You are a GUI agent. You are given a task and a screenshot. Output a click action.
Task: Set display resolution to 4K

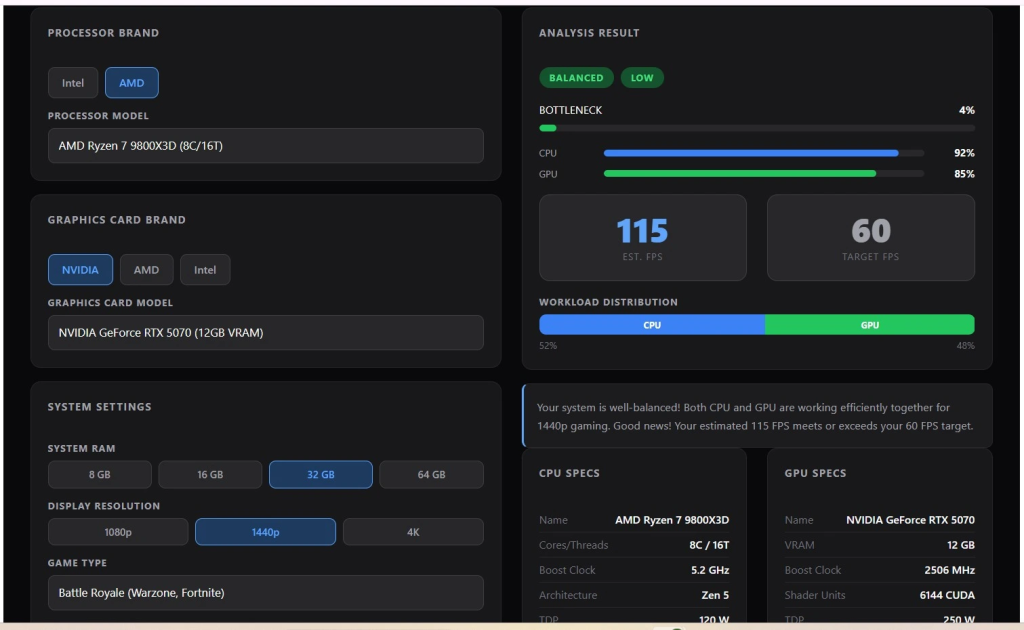(x=413, y=532)
